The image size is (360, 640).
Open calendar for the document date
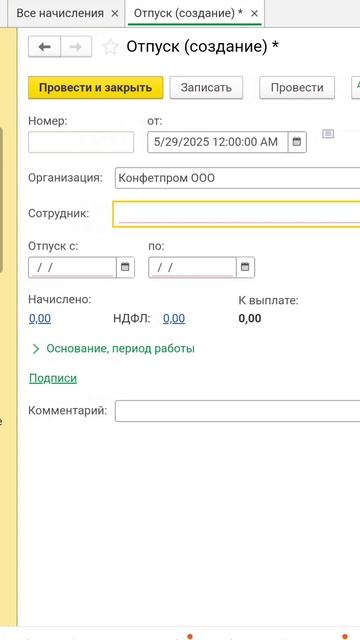tap(297, 142)
